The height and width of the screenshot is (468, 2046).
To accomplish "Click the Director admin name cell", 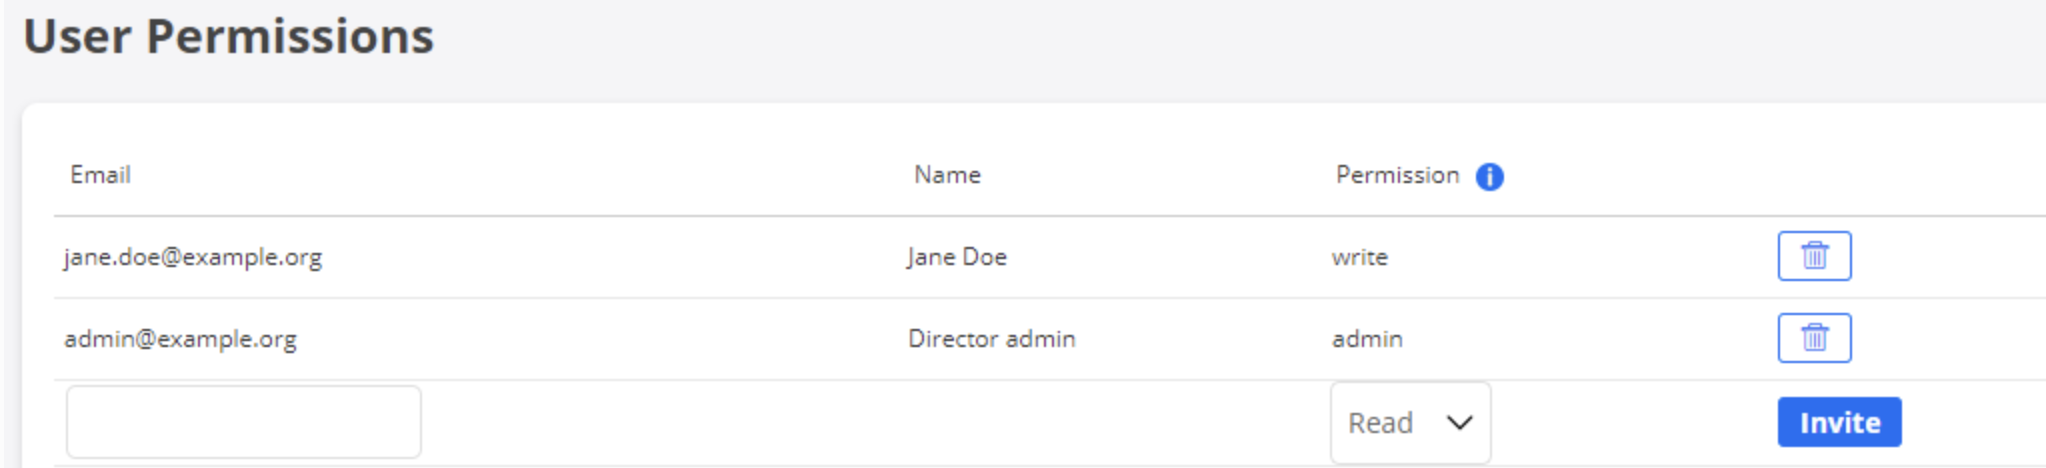I will [x=991, y=339].
